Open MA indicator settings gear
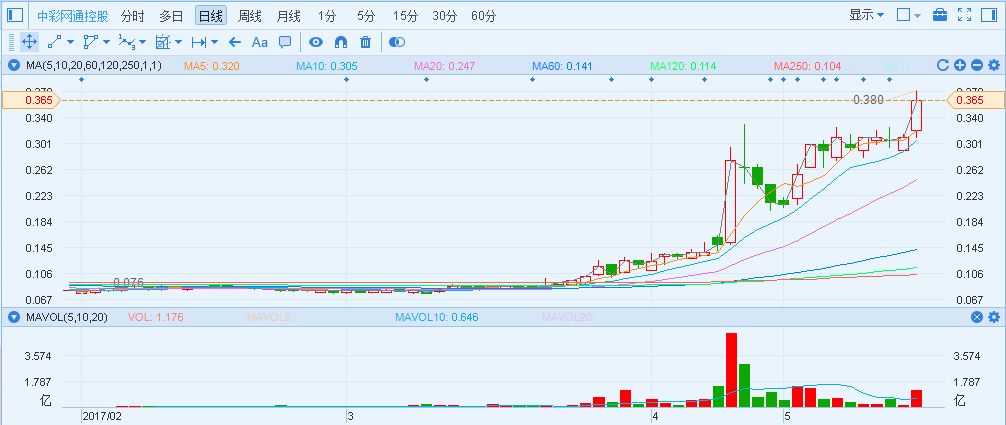 (x=994, y=65)
